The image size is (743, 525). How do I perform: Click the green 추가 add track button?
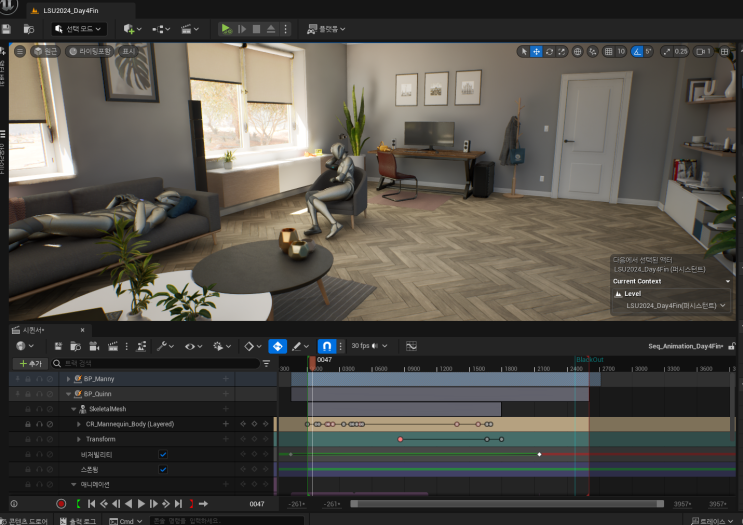[x=31, y=364]
